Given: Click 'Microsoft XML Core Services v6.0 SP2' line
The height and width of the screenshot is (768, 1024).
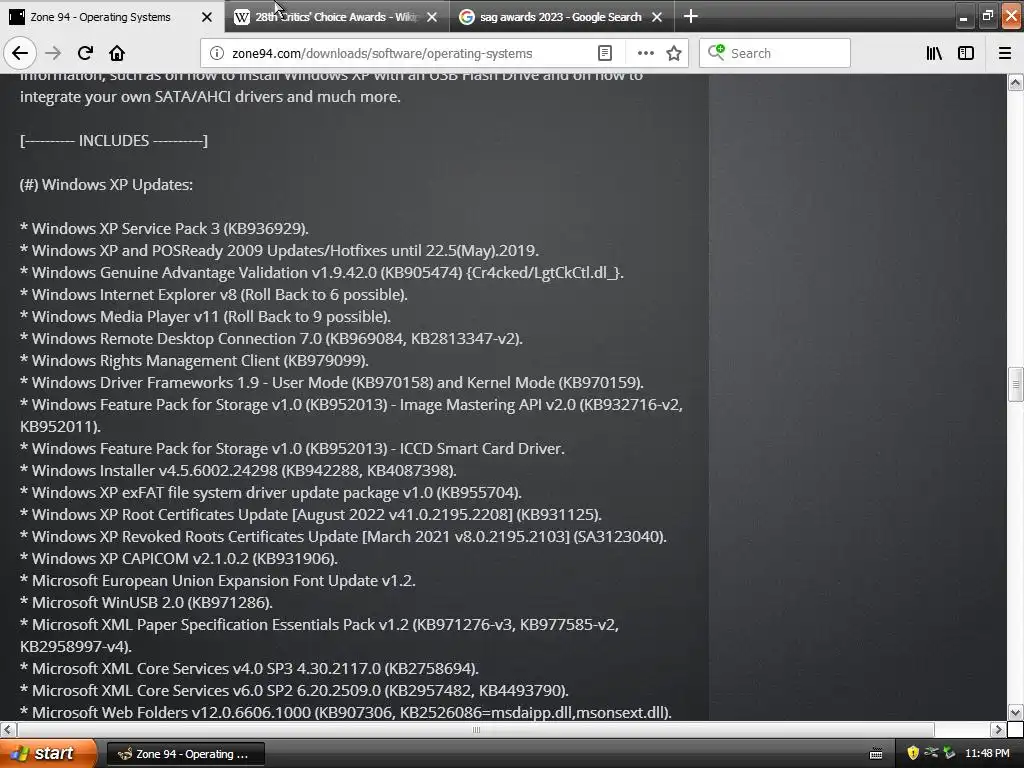Looking at the screenshot, I should click(294, 690).
